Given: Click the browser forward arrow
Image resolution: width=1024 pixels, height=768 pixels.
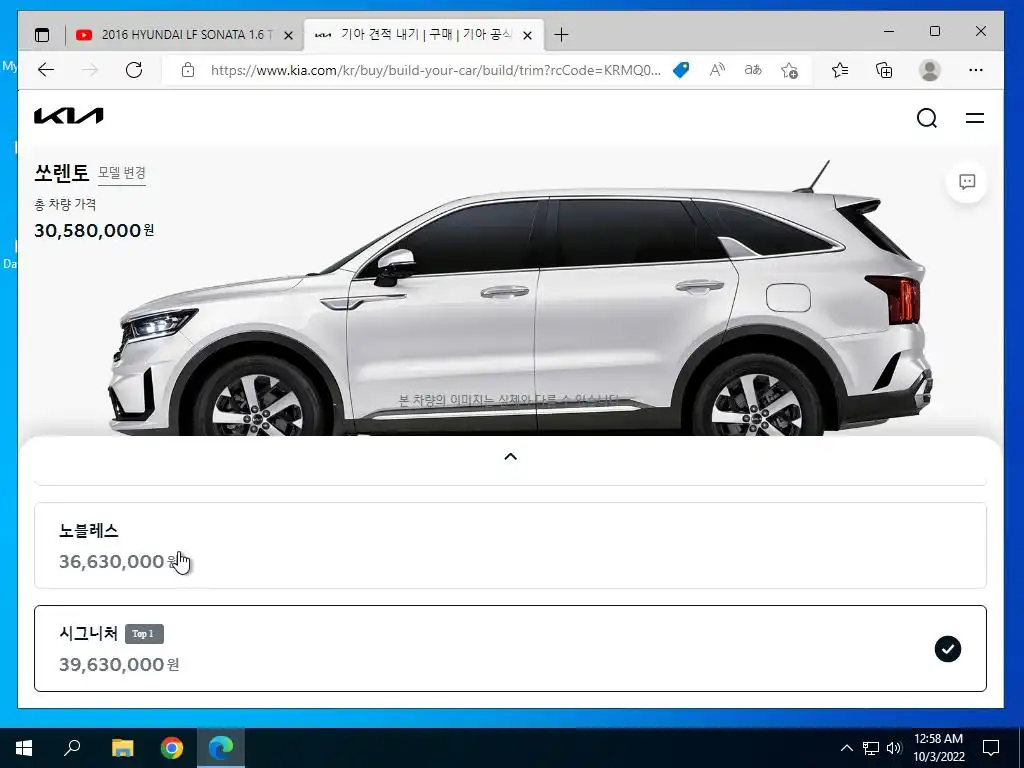Looking at the screenshot, I should pos(90,70).
